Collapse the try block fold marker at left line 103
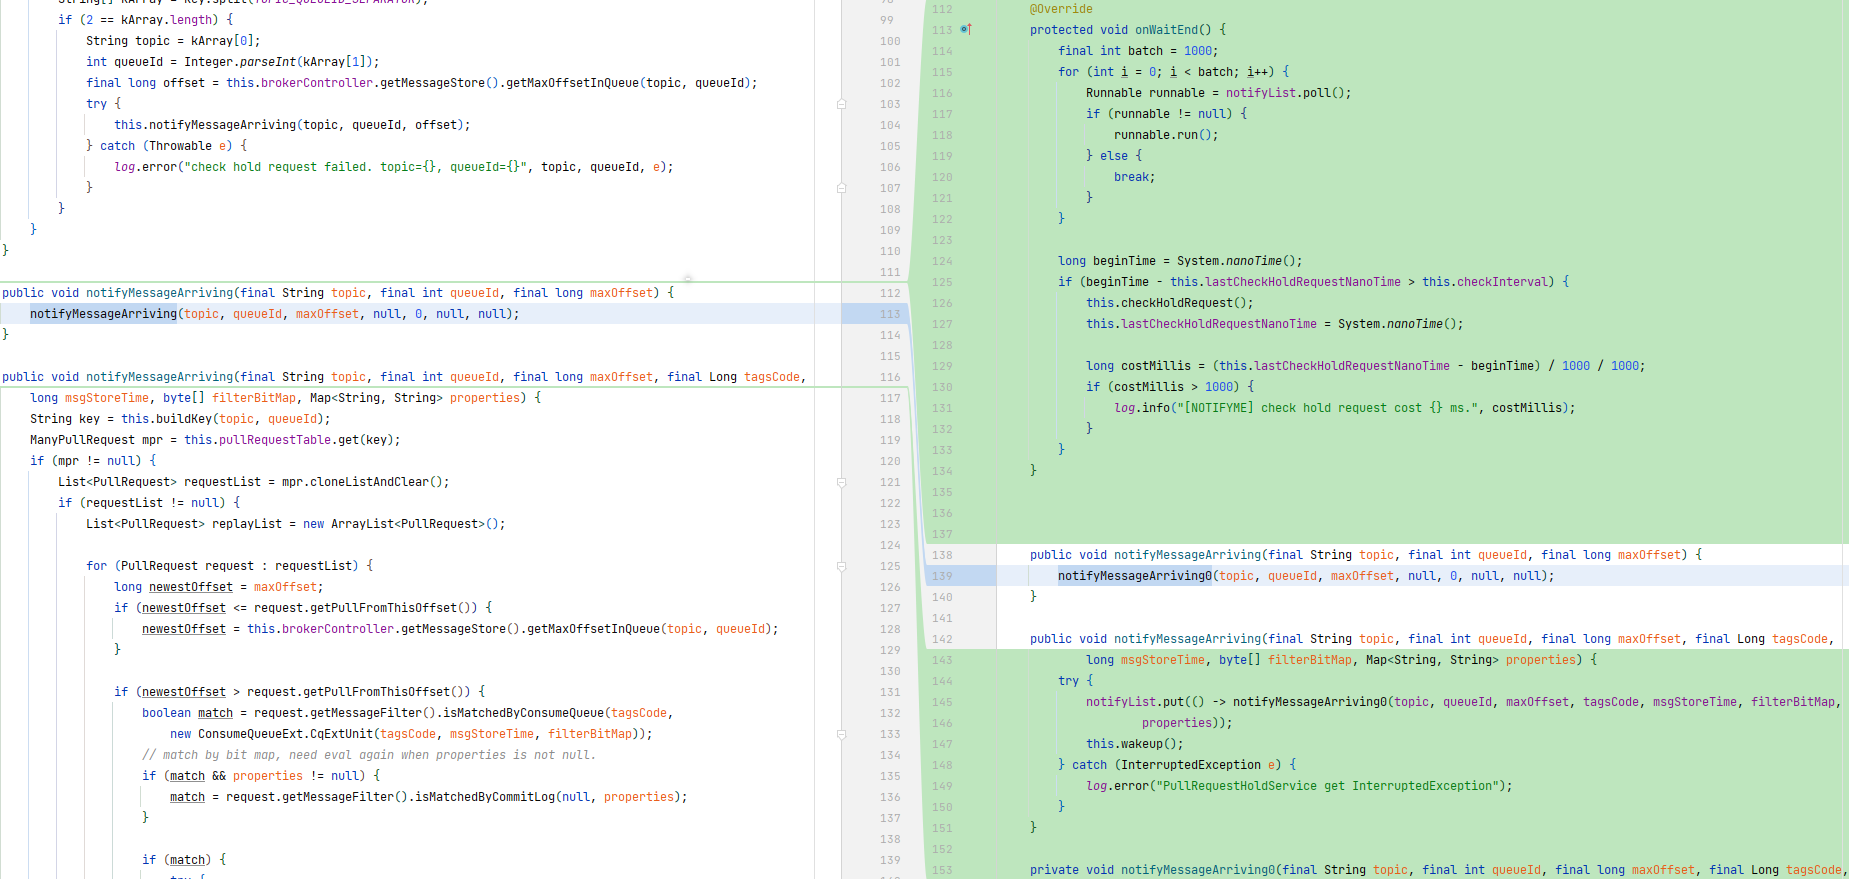The width and height of the screenshot is (1849, 879). pos(841,104)
